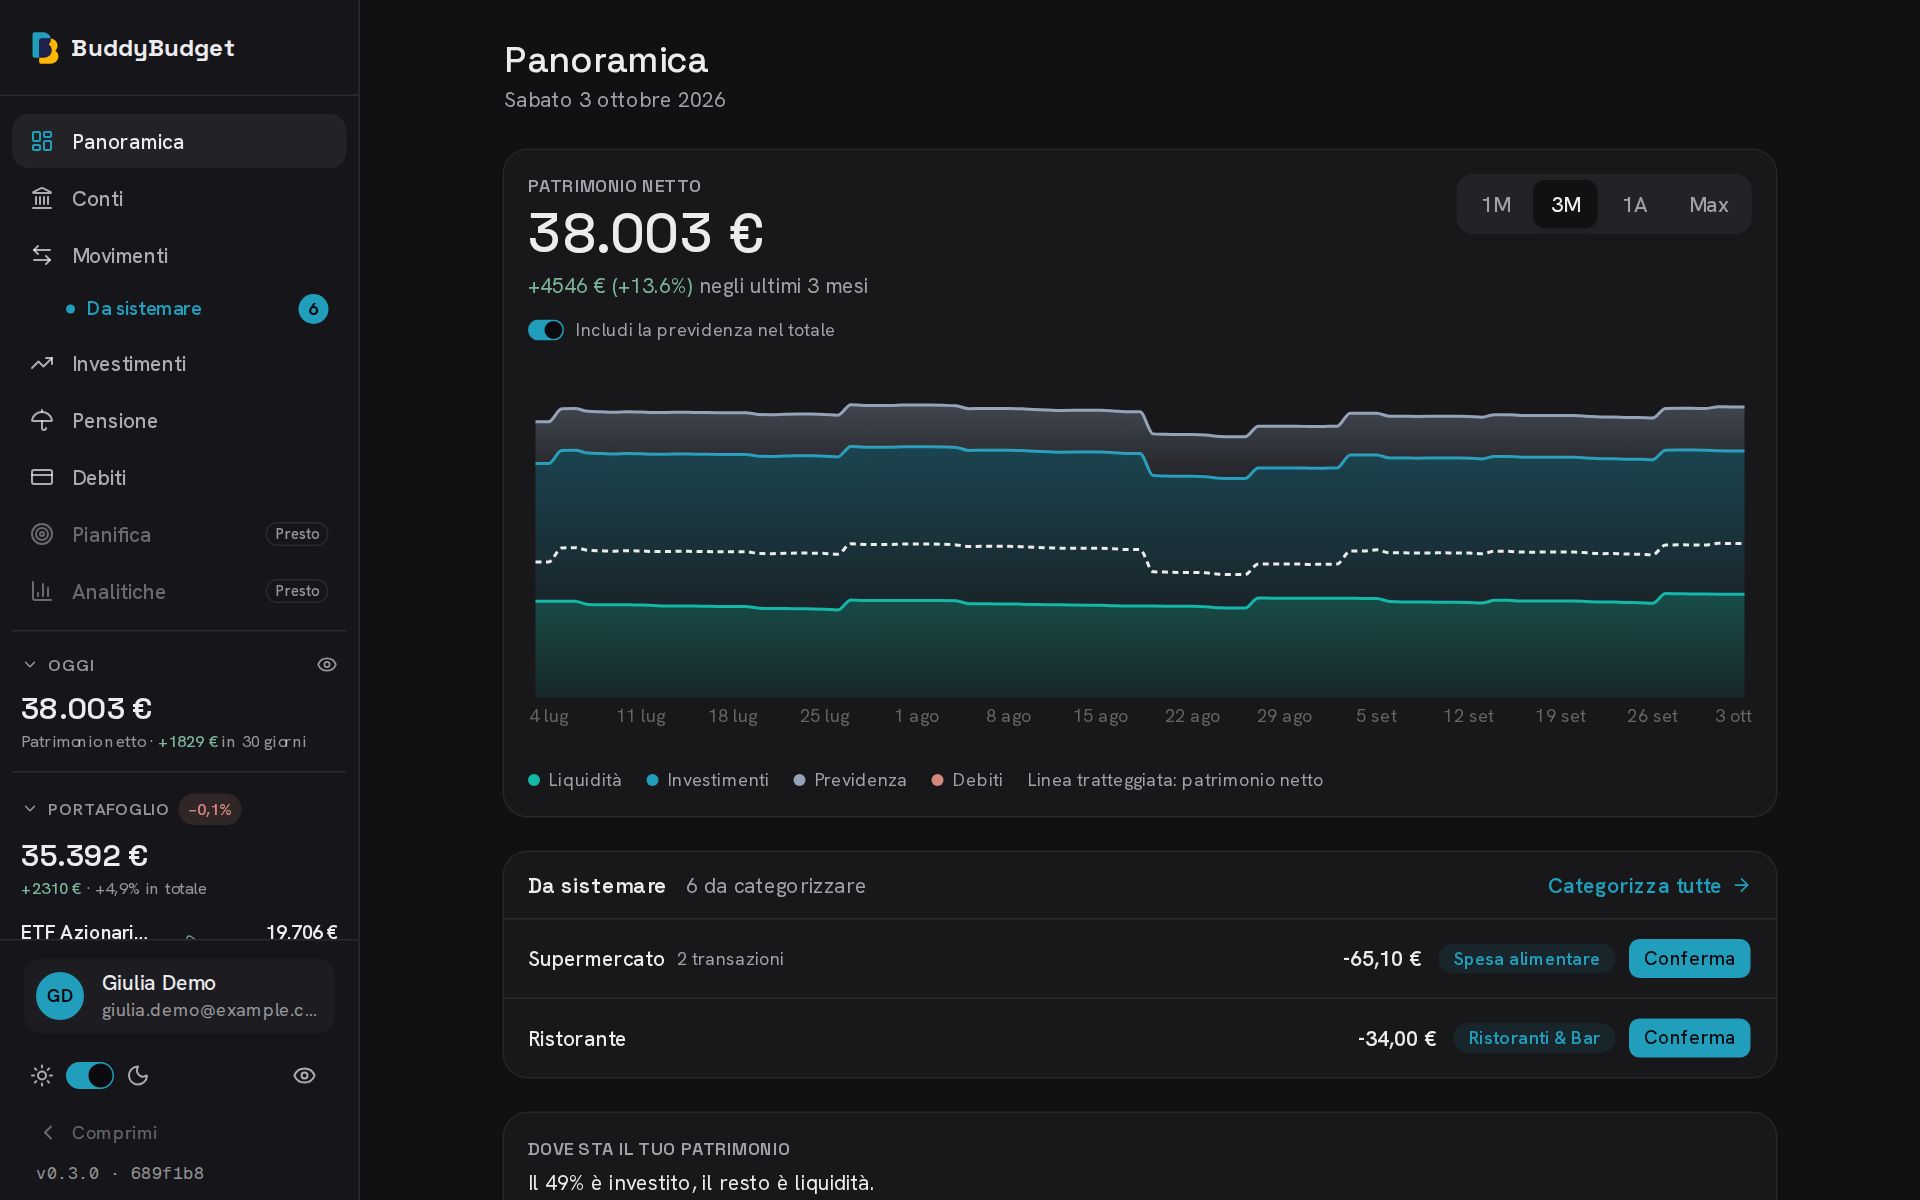Toggle Previdenza series in chart legend
1920x1200 pixels.
point(850,780)
